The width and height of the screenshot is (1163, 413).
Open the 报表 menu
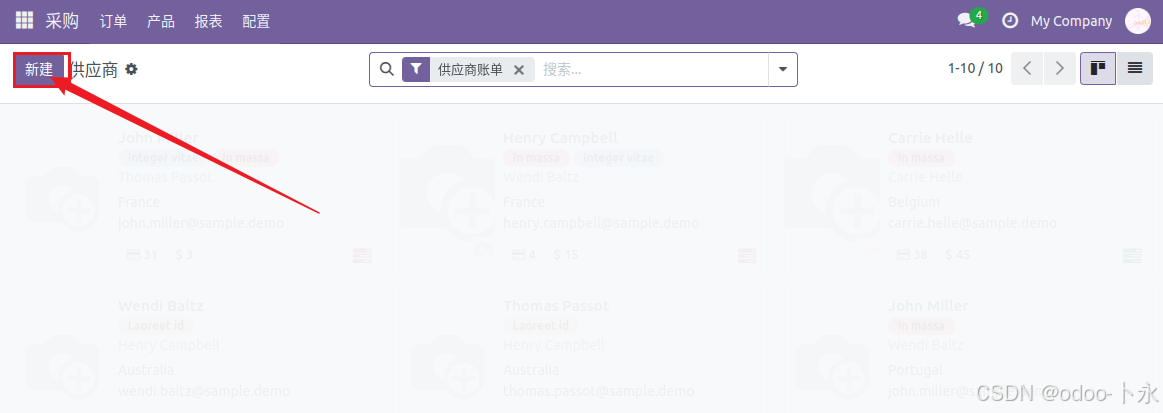coord(208,22)
